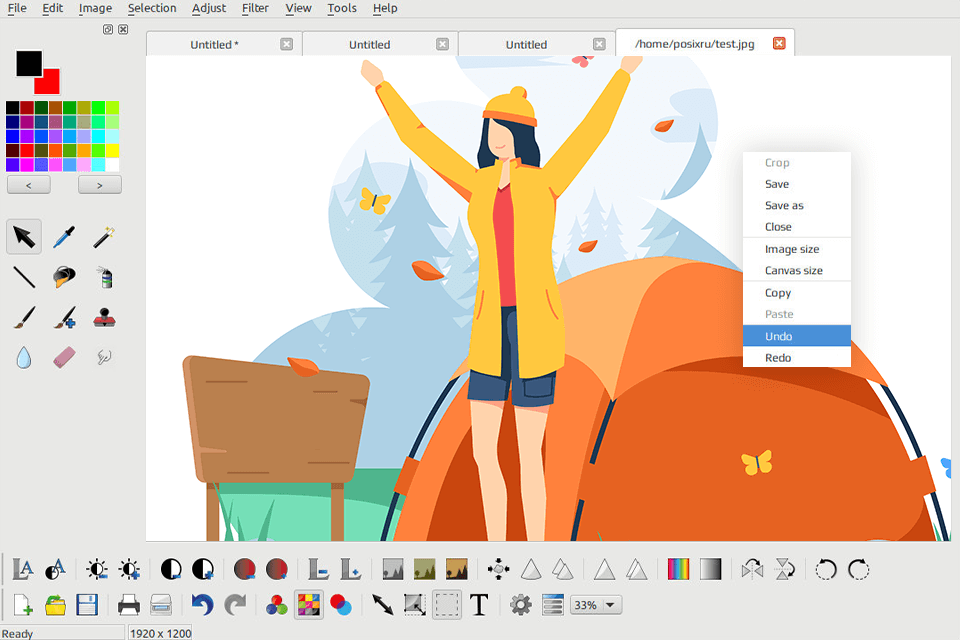Open file with the folder icon

click(55, 605)
